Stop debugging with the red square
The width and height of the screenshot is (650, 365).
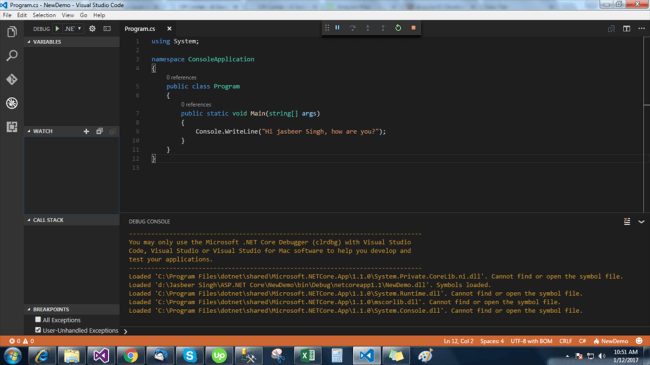(x=413, y=28)
